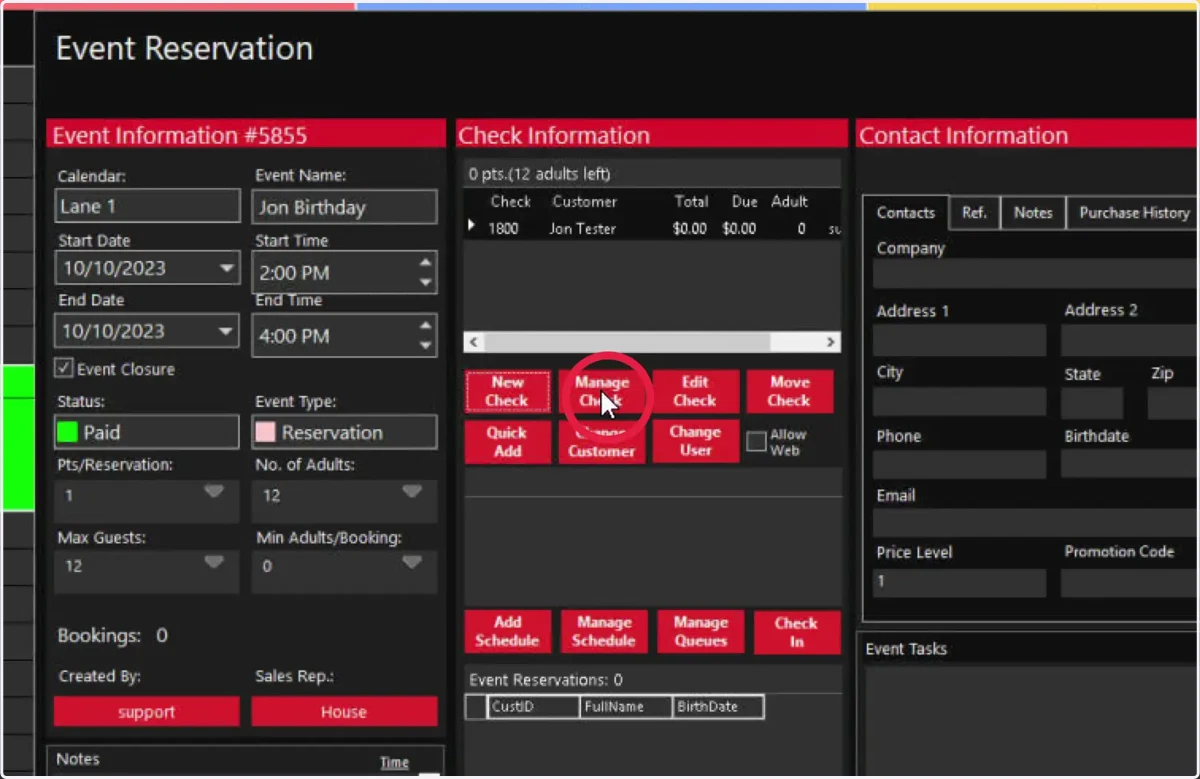1200x779 pixels.
Task: Click the support Created By button
Action: (x=147, y=712)
